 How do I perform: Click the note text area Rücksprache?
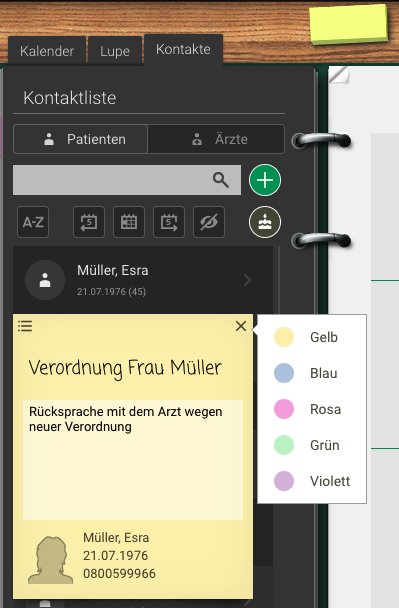coord(133,460)
